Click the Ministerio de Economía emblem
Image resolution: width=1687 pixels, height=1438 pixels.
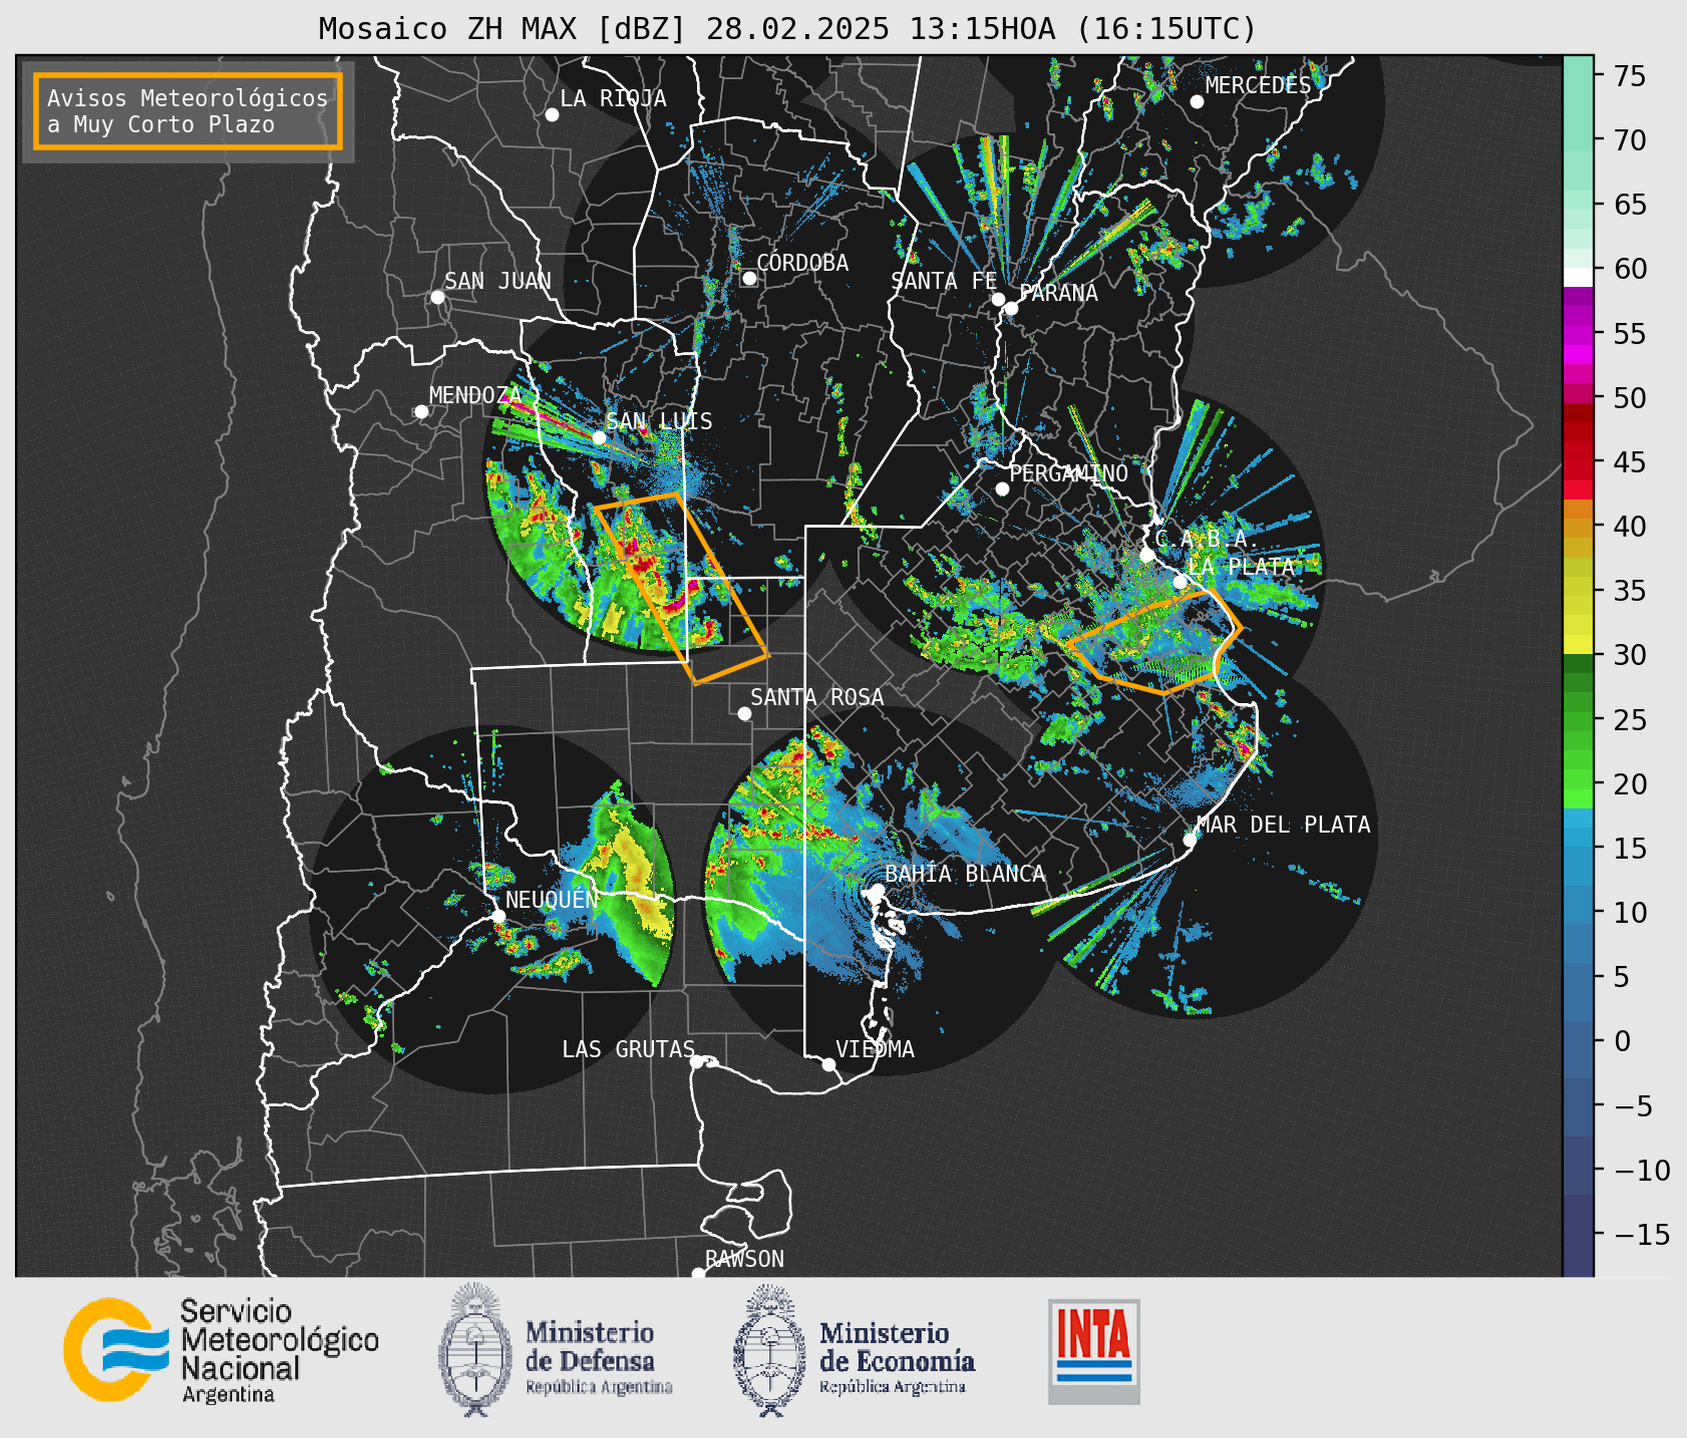click(x=768, y=1350)
